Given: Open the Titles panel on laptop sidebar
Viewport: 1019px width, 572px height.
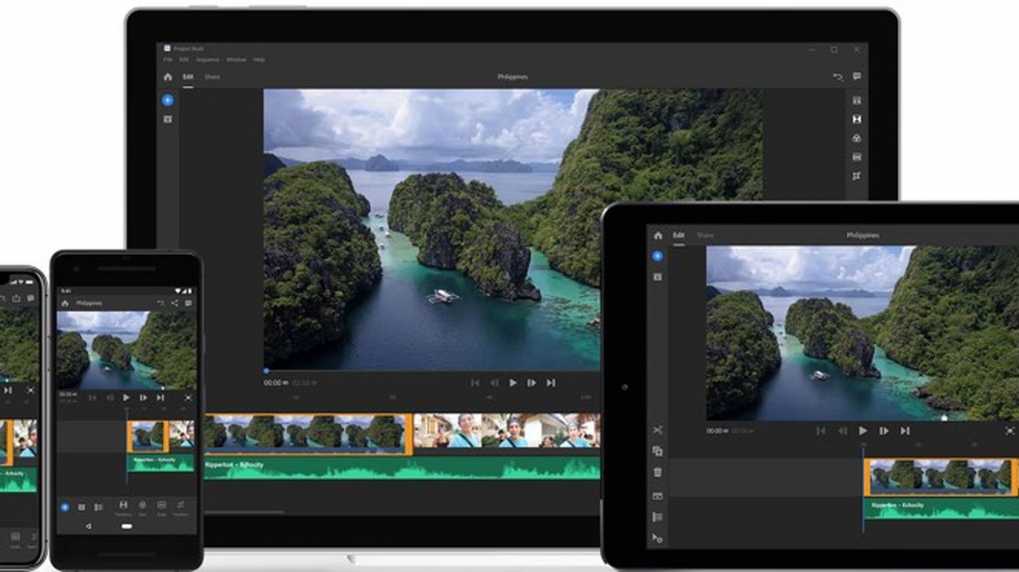Looking at the screenshot, I should (x=857, y=101).
